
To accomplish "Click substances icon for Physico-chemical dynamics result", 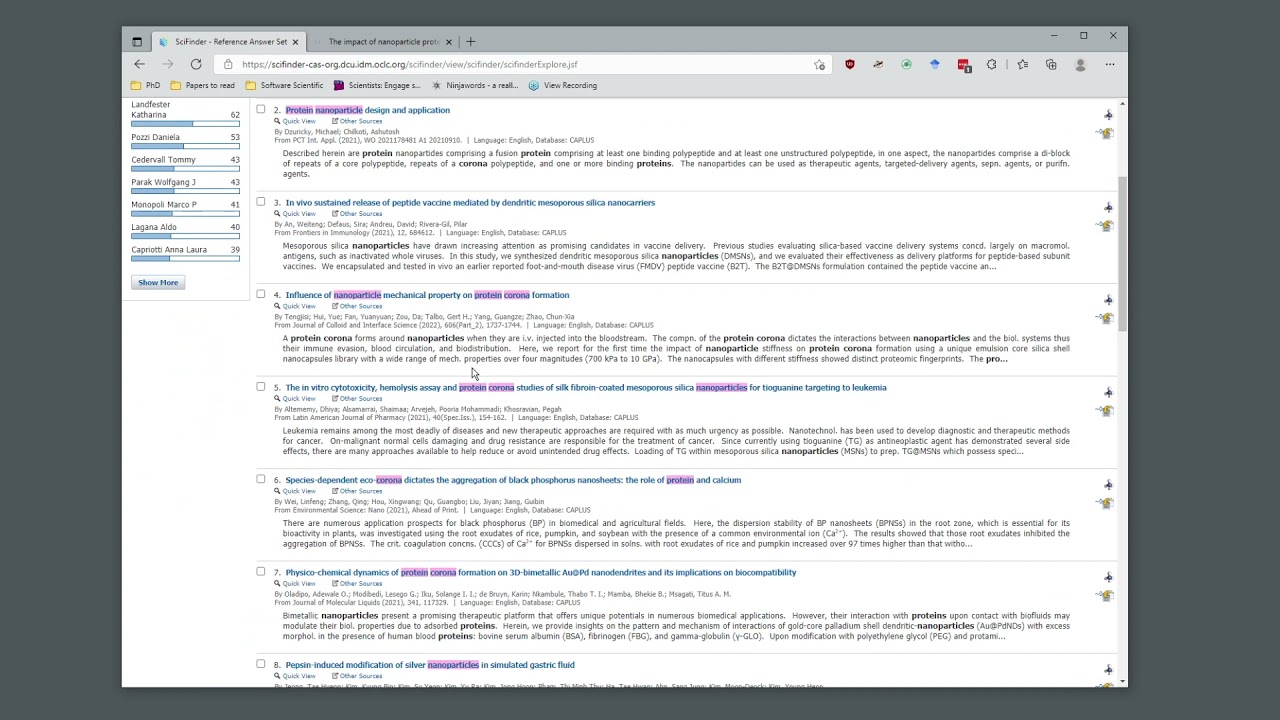I will tap(1108, 577).
